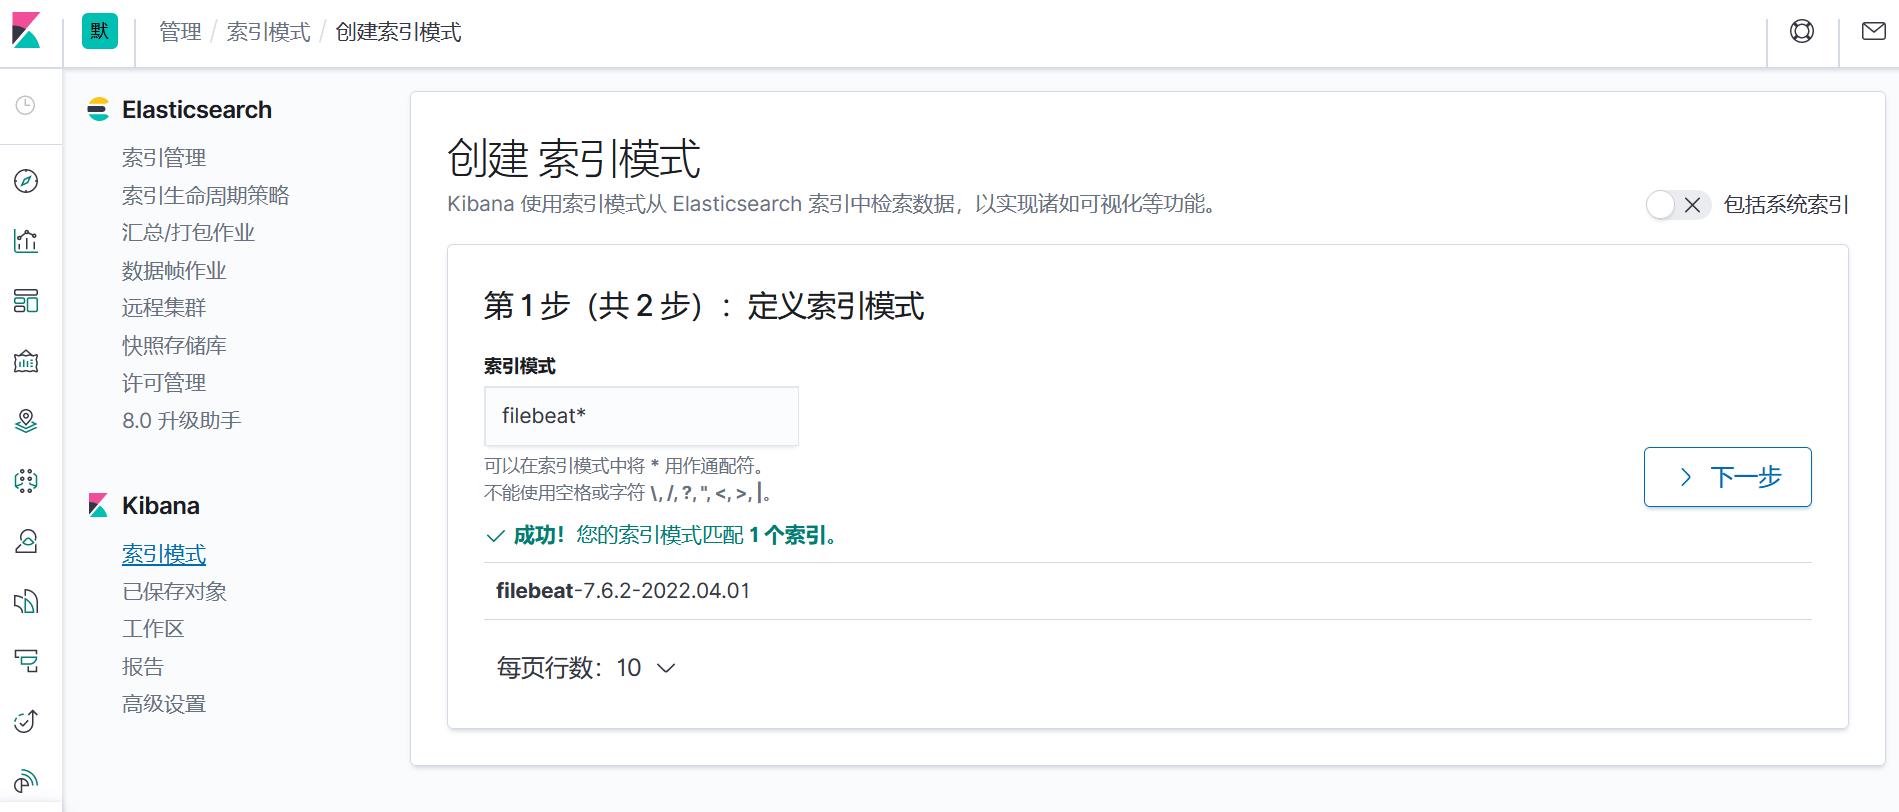Open the Recently viewed clock icon
Image resolution: width=1899 pixels, height=812 pixels.
click(26, 105)
